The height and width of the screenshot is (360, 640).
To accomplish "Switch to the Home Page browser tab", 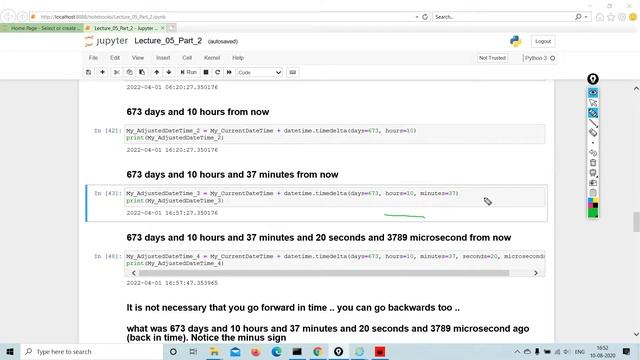I will [x=41, y=28].
